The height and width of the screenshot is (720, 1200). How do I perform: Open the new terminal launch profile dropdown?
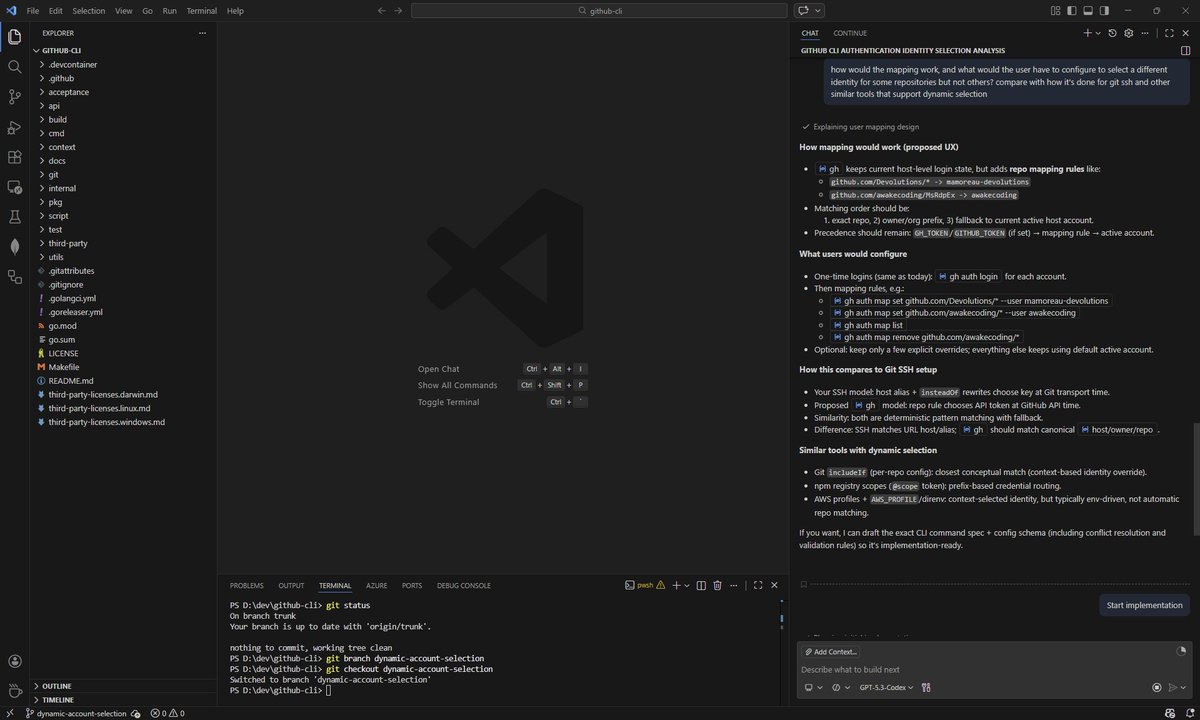(x=688, y=585)
